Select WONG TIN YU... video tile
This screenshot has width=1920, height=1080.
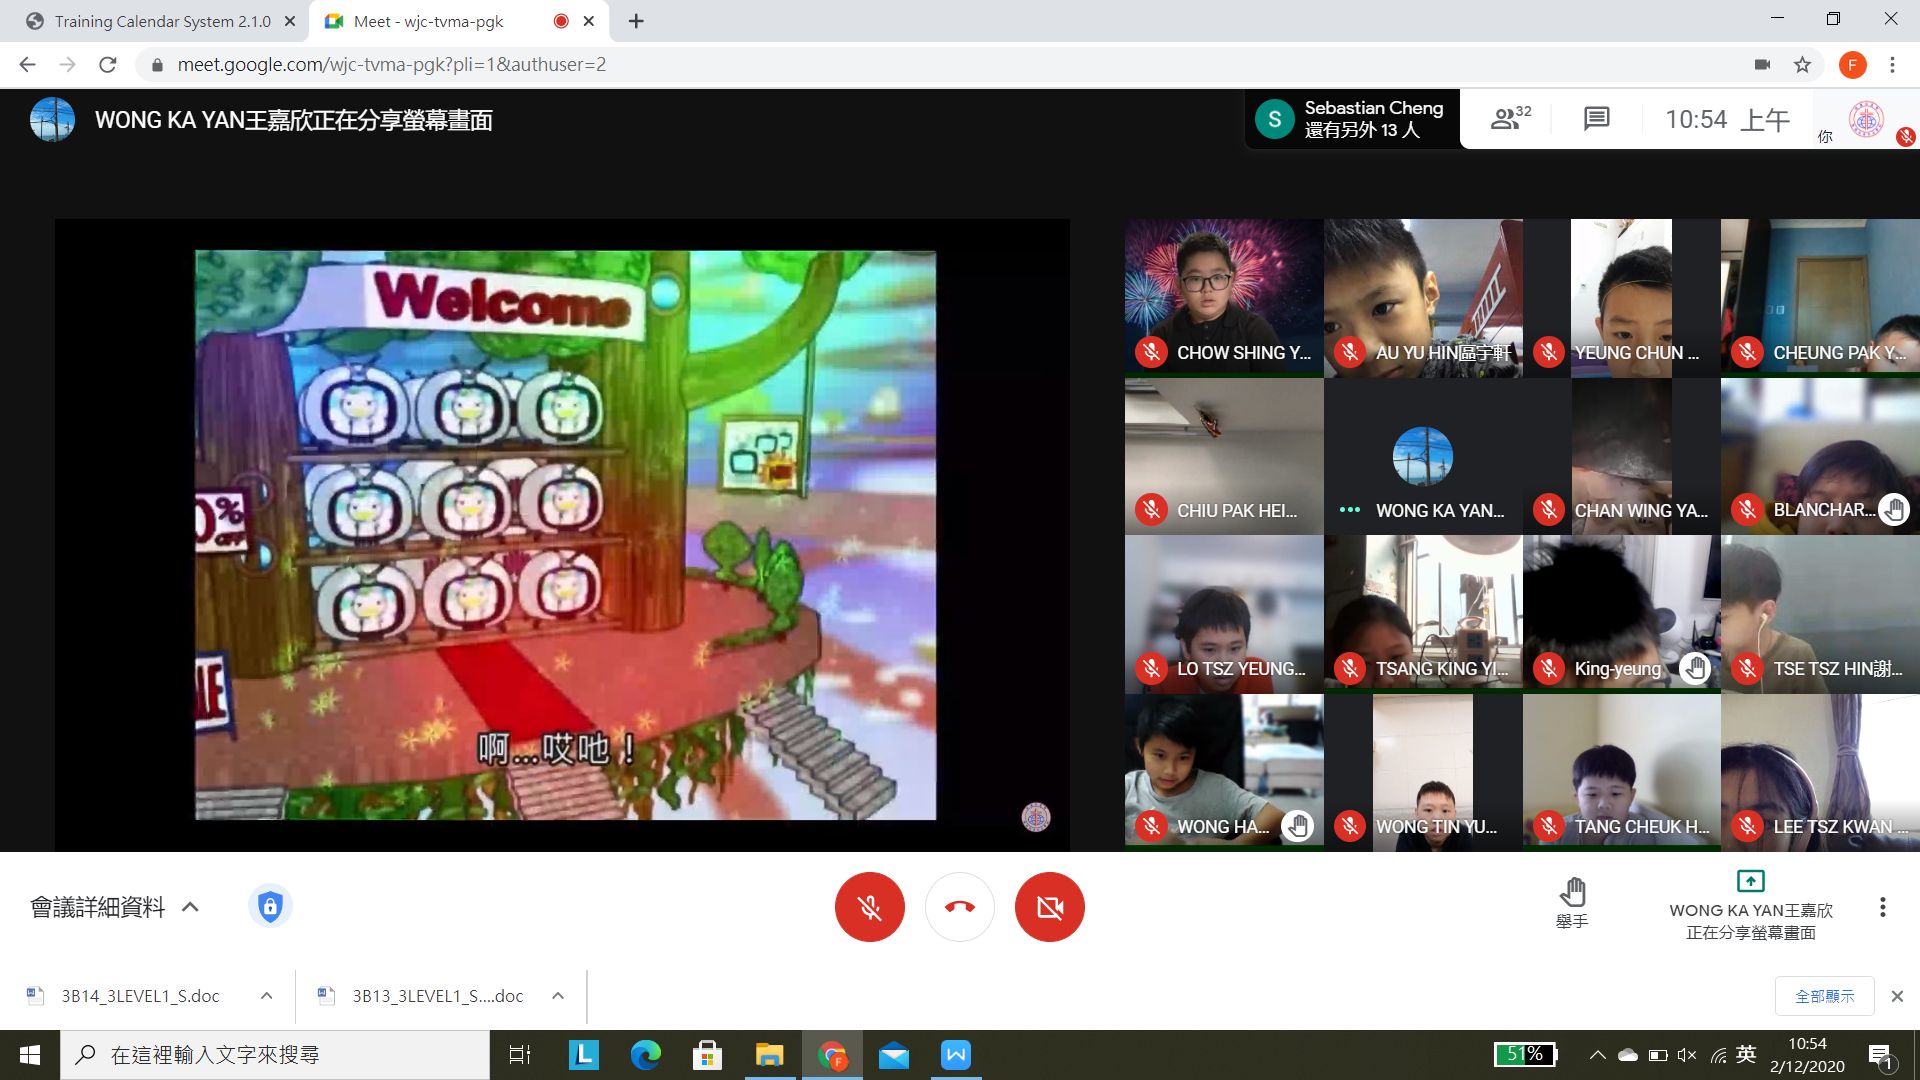[1423, 772]
